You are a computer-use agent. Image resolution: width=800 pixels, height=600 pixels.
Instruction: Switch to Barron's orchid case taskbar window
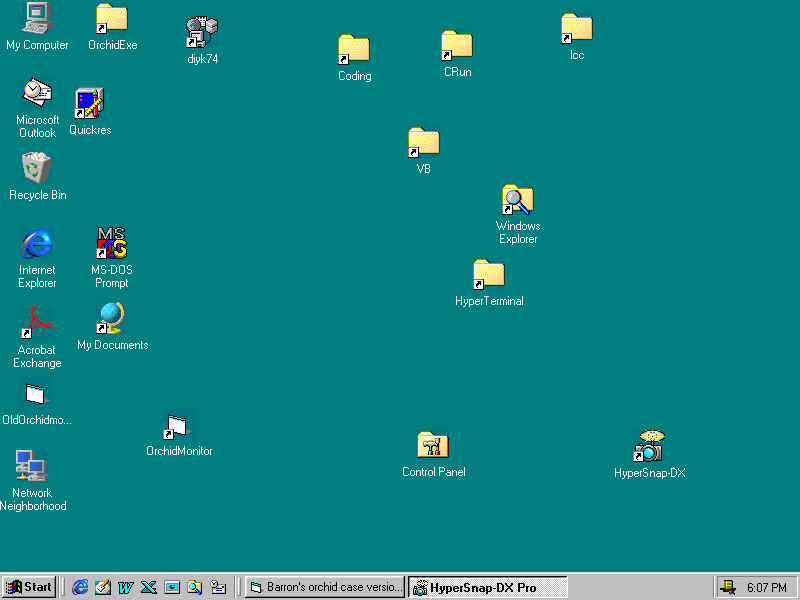[325, 587]
